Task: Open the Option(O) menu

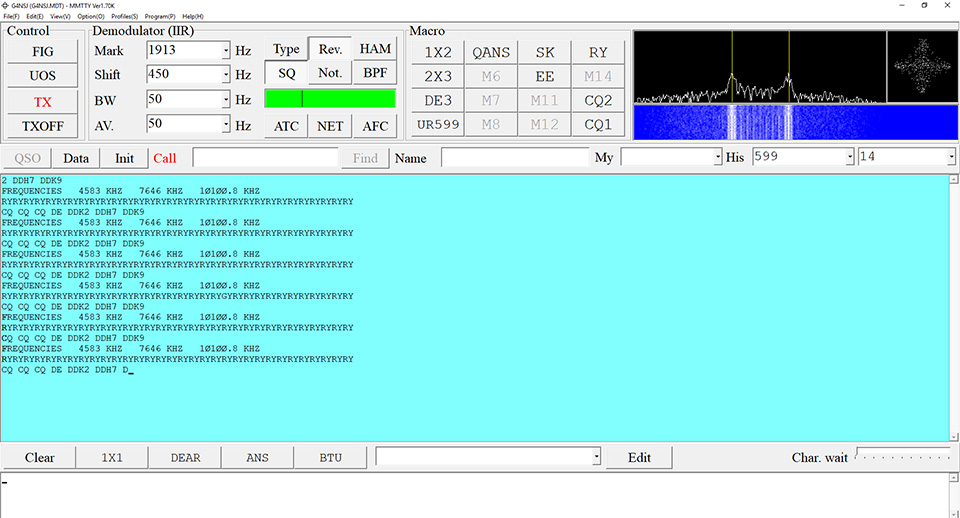Action: pyautogui.click(x=91, y=17)
